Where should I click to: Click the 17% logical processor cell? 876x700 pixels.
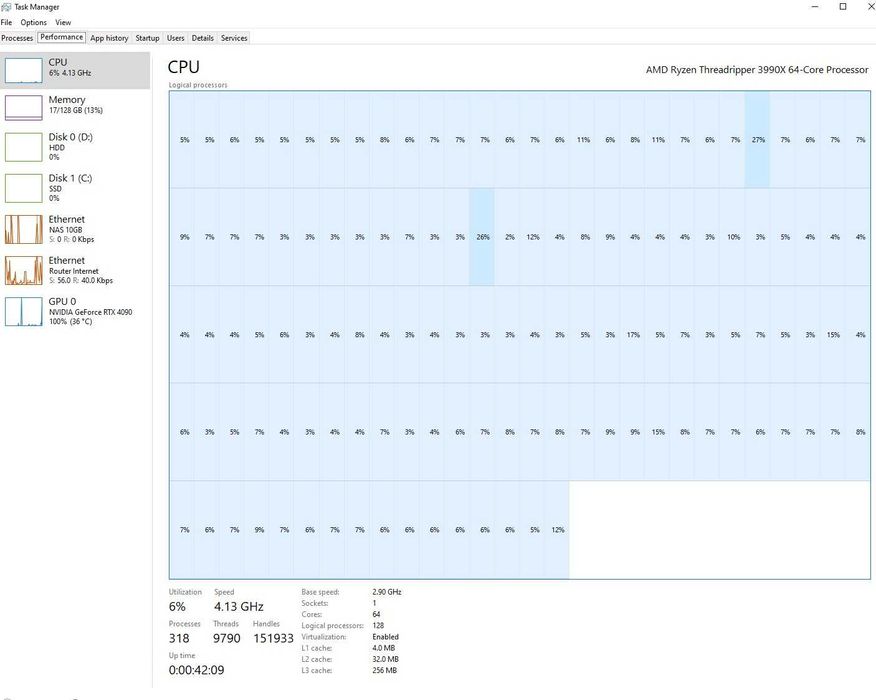pyautogui.click(x=633, y=335)
